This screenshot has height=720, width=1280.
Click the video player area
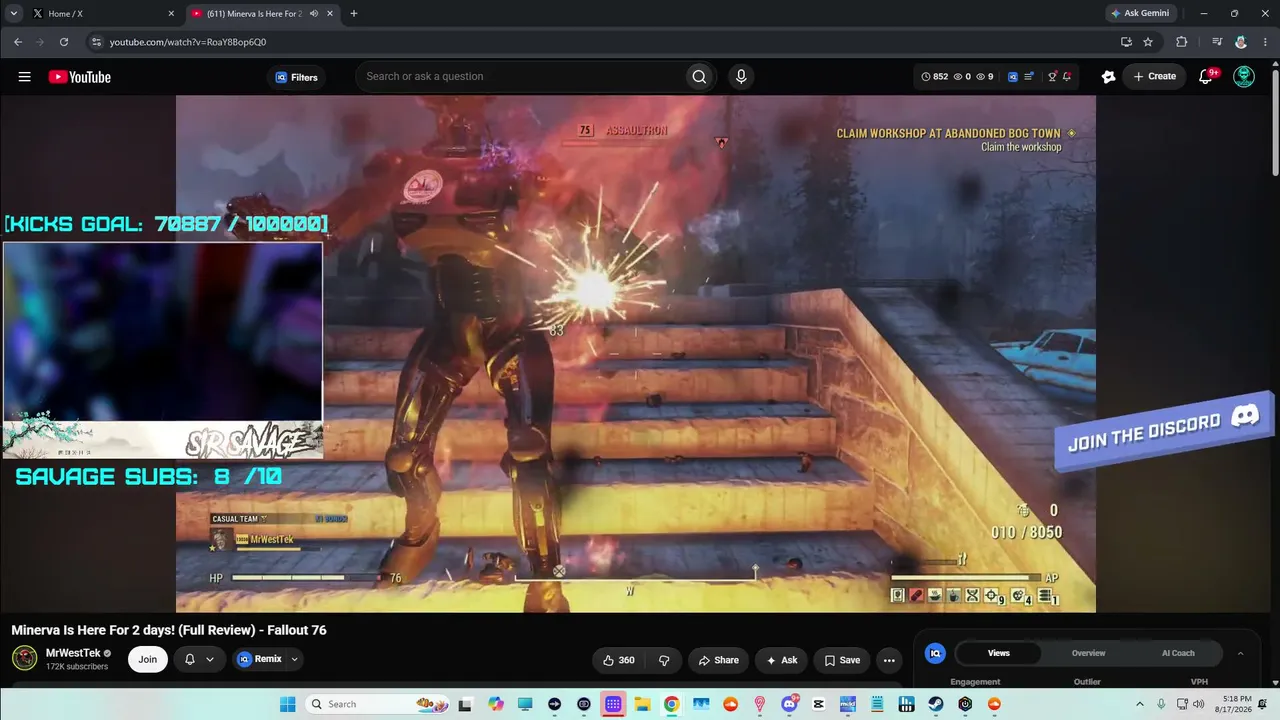click(x=636, y=354)
